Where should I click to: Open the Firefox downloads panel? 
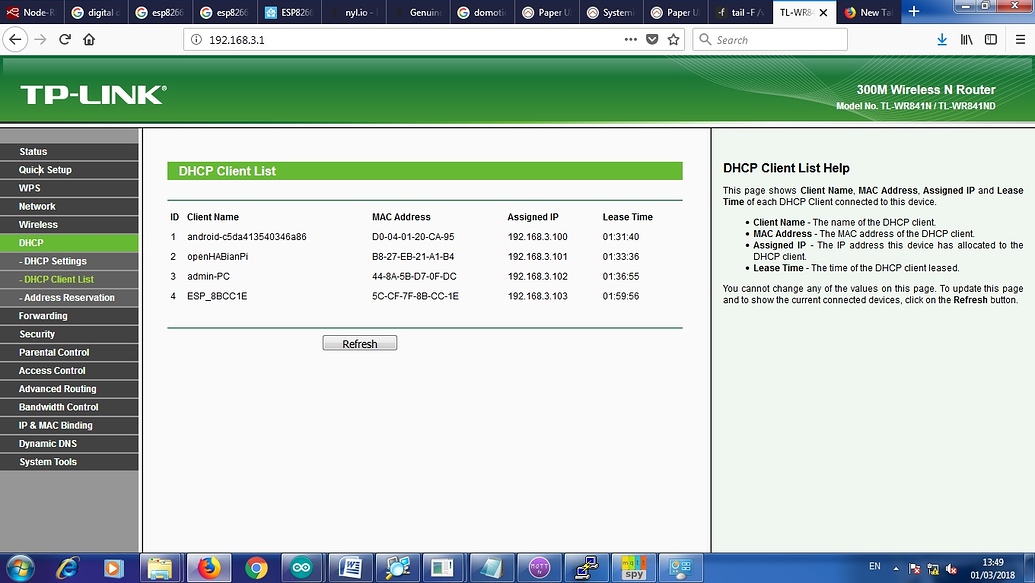tap(942, 40)
